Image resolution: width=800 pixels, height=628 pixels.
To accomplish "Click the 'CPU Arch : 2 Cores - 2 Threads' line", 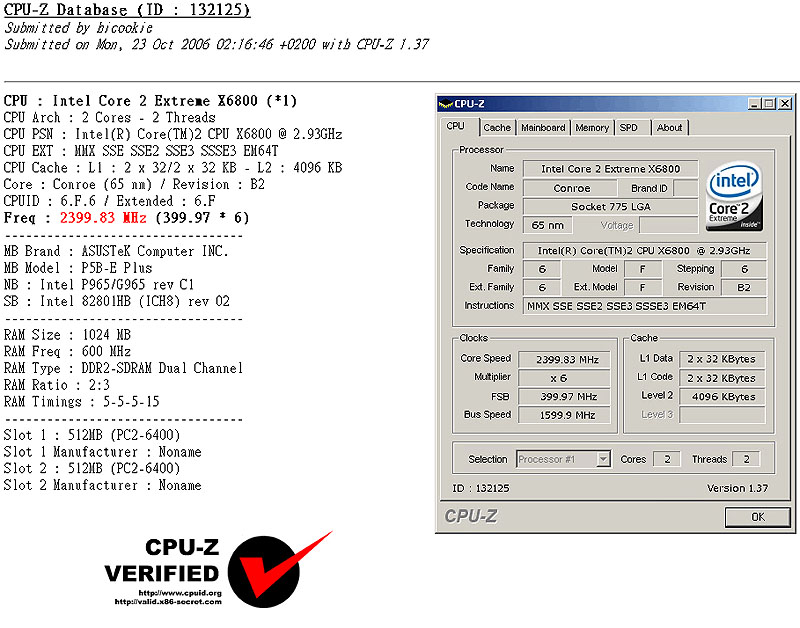I will click(110, 117).
